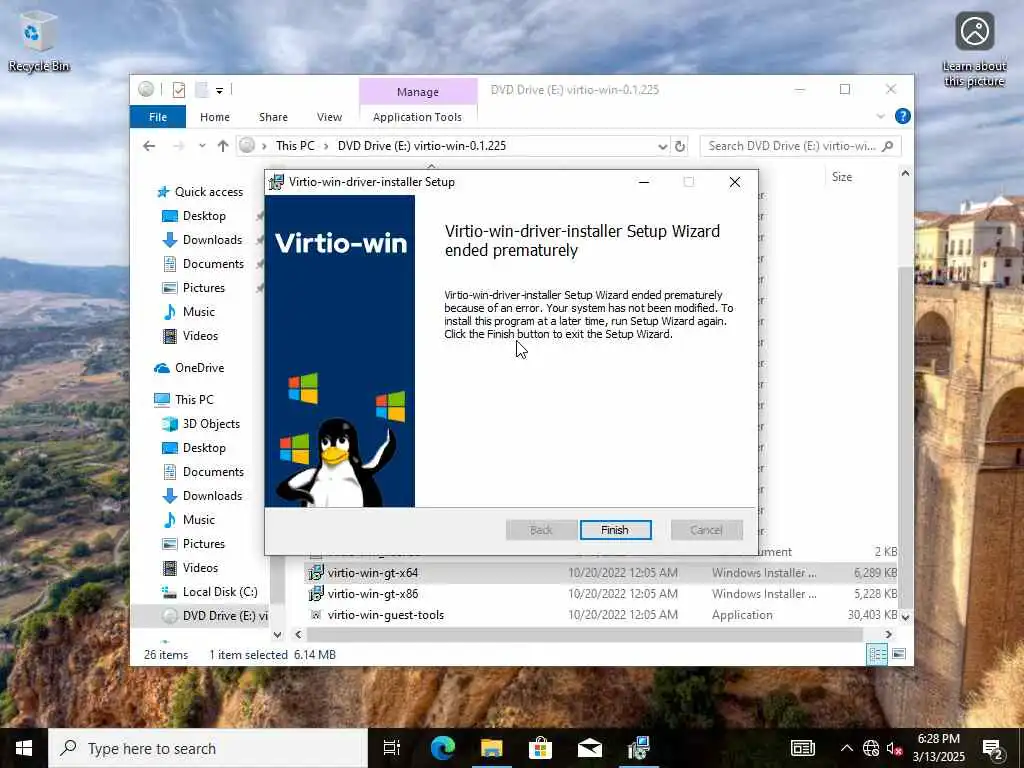Viewport: 1024px width, 768px height.
Task: Open recent locations dropdown arrow
Action: coord(202,146)
